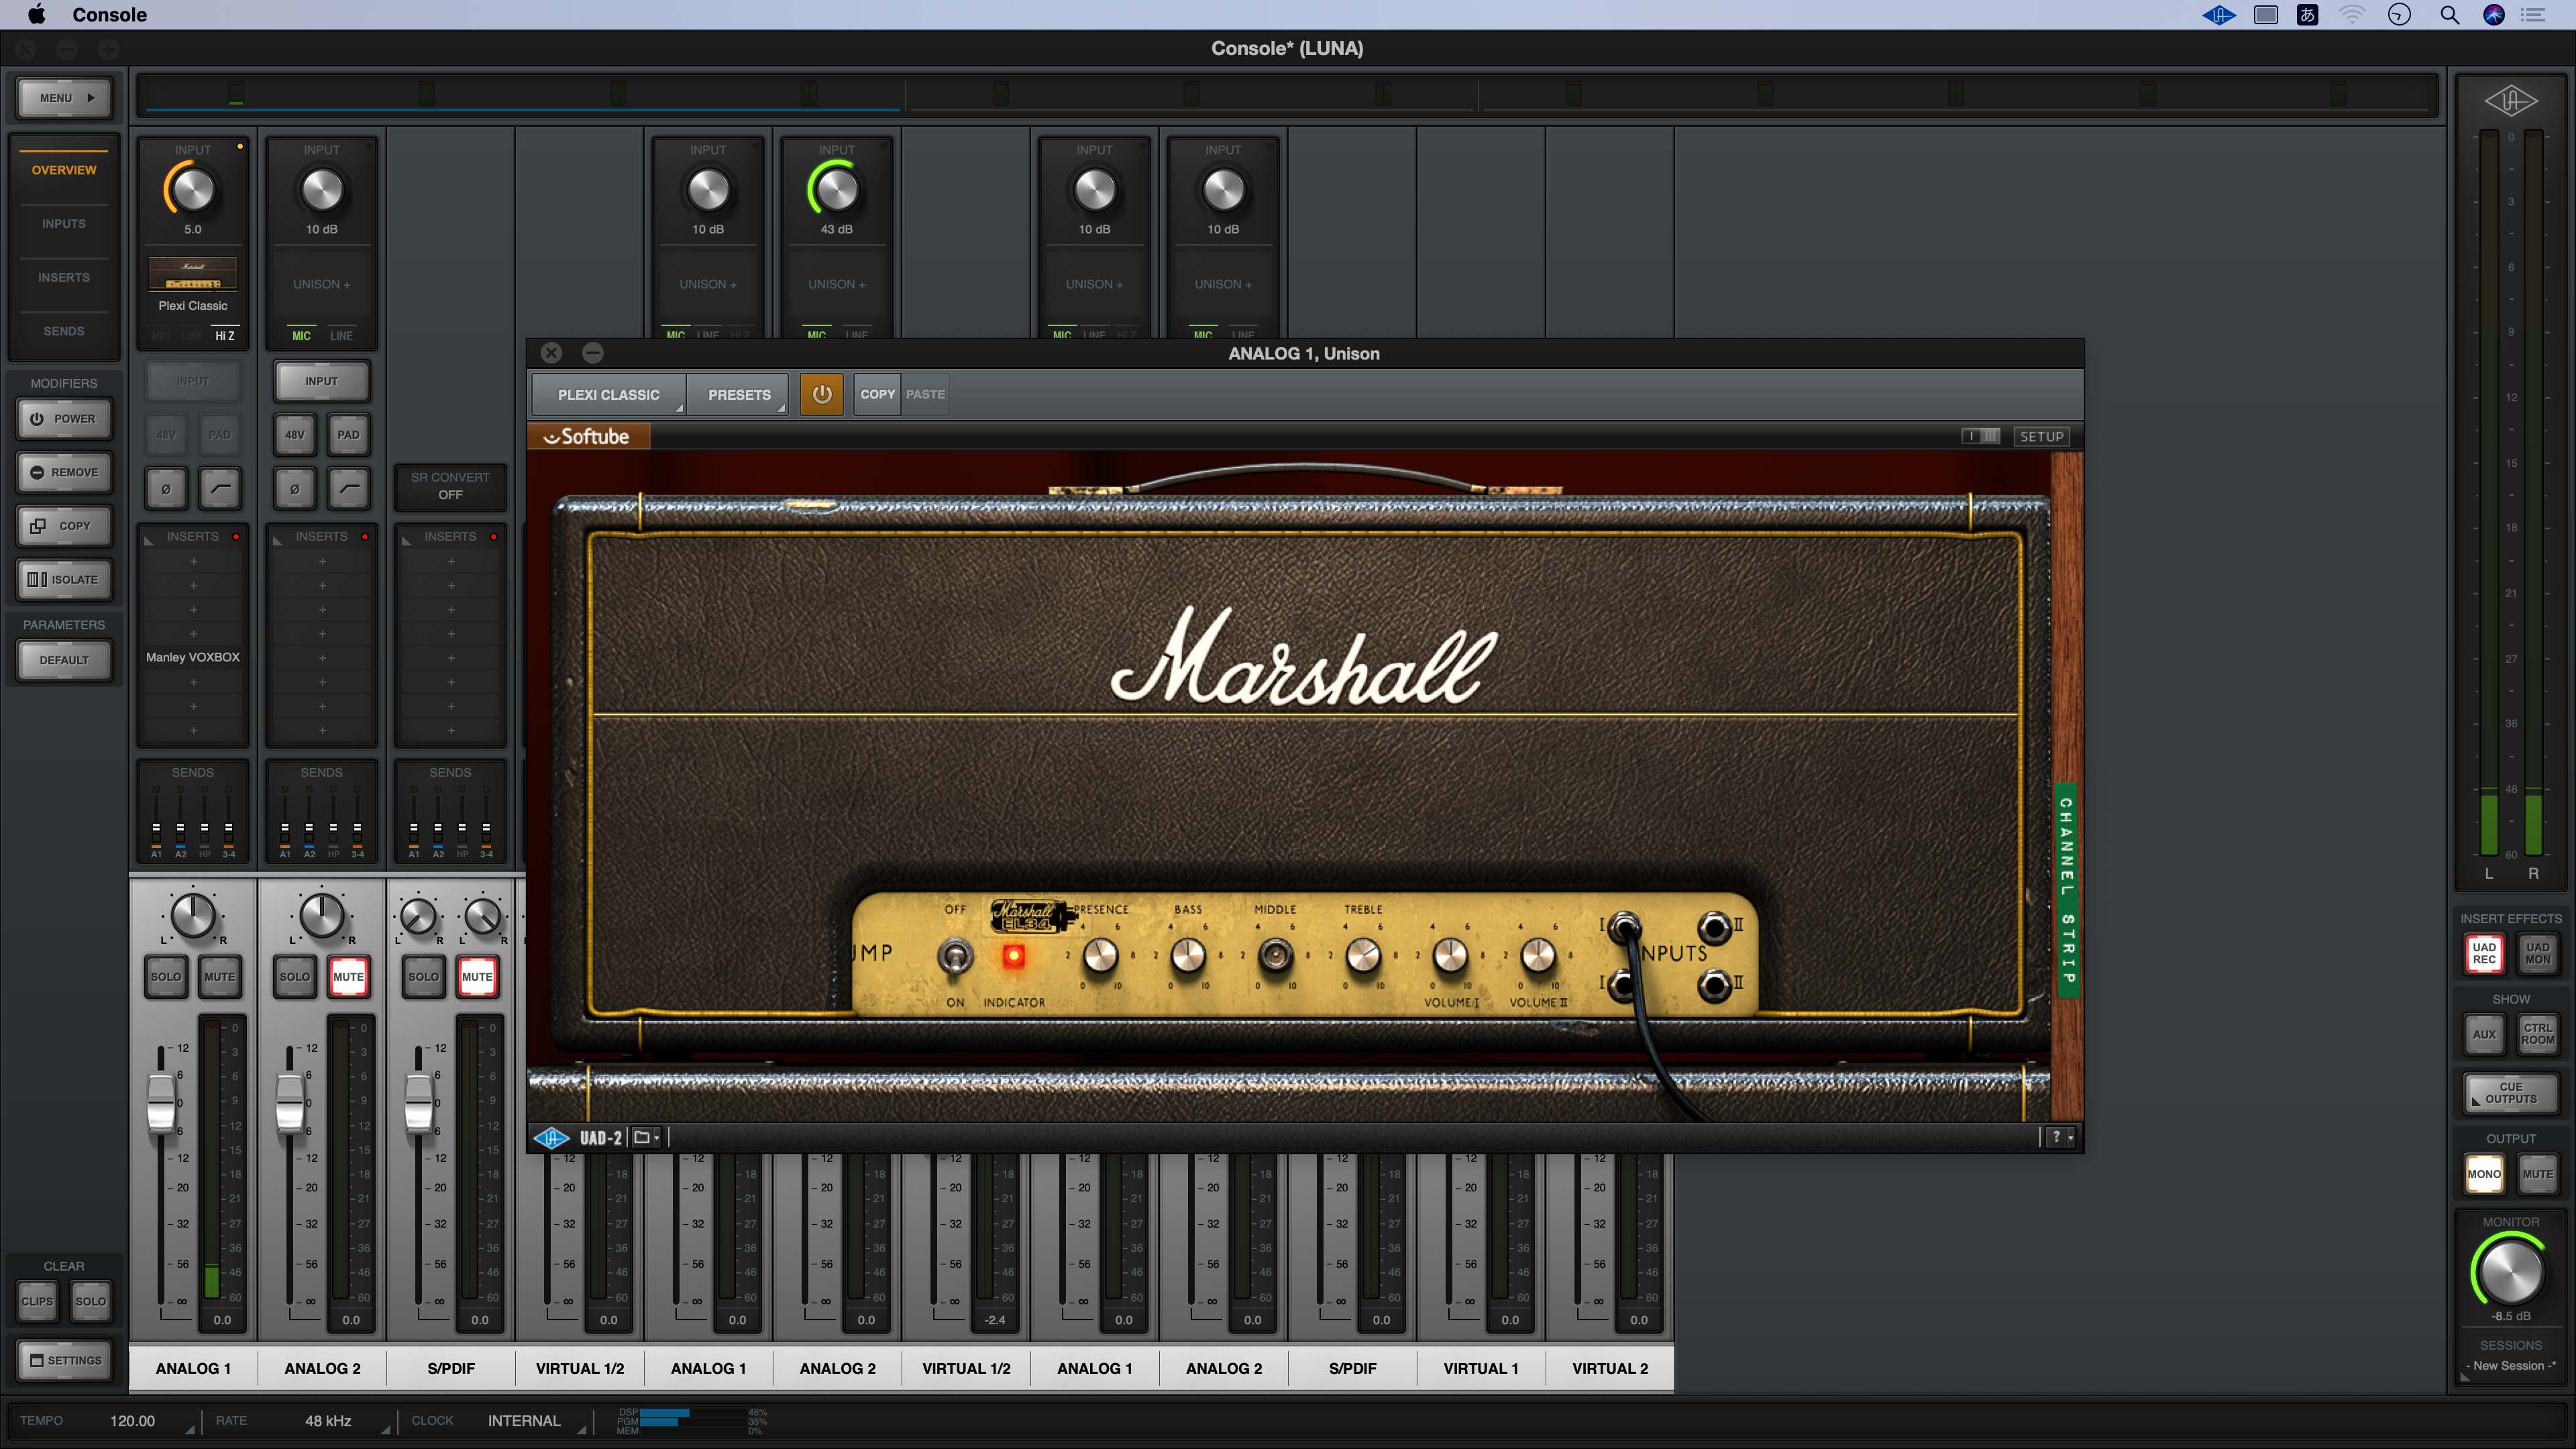This screenshot has height=1449, width=2576.
Task: Switch to the INSERTS view
Action: point(64,277)
